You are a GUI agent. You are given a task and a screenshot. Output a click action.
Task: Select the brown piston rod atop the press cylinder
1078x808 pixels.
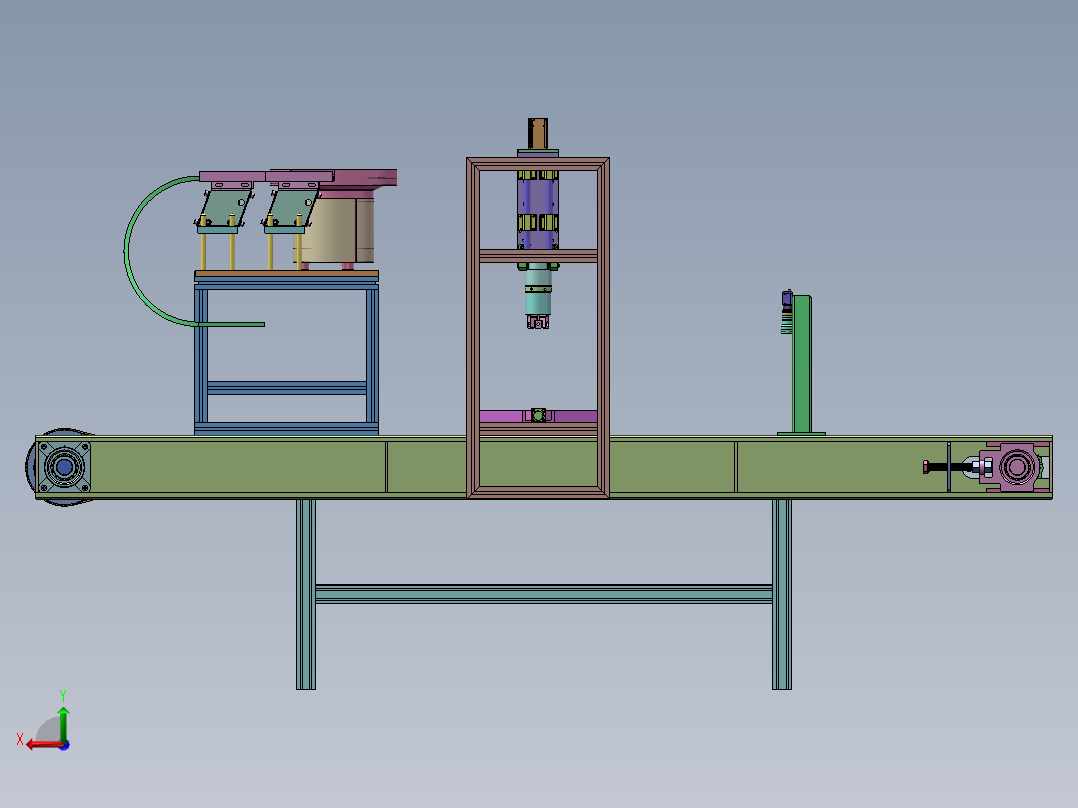(538, 133)
